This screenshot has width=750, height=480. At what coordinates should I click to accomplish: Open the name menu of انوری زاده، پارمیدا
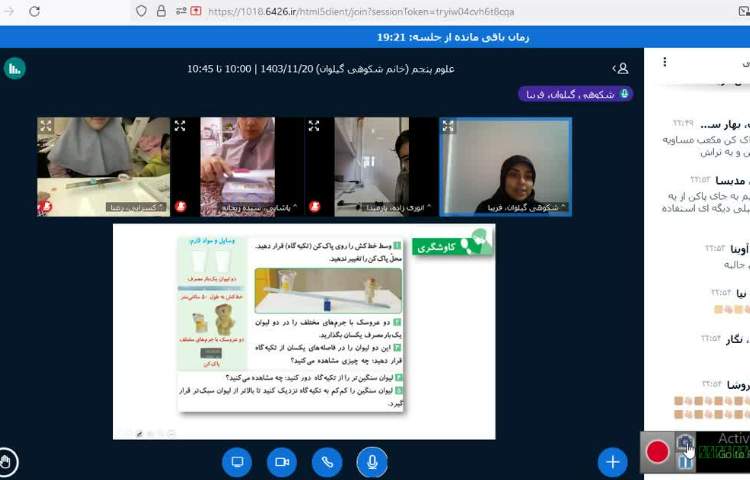point(398,207)
